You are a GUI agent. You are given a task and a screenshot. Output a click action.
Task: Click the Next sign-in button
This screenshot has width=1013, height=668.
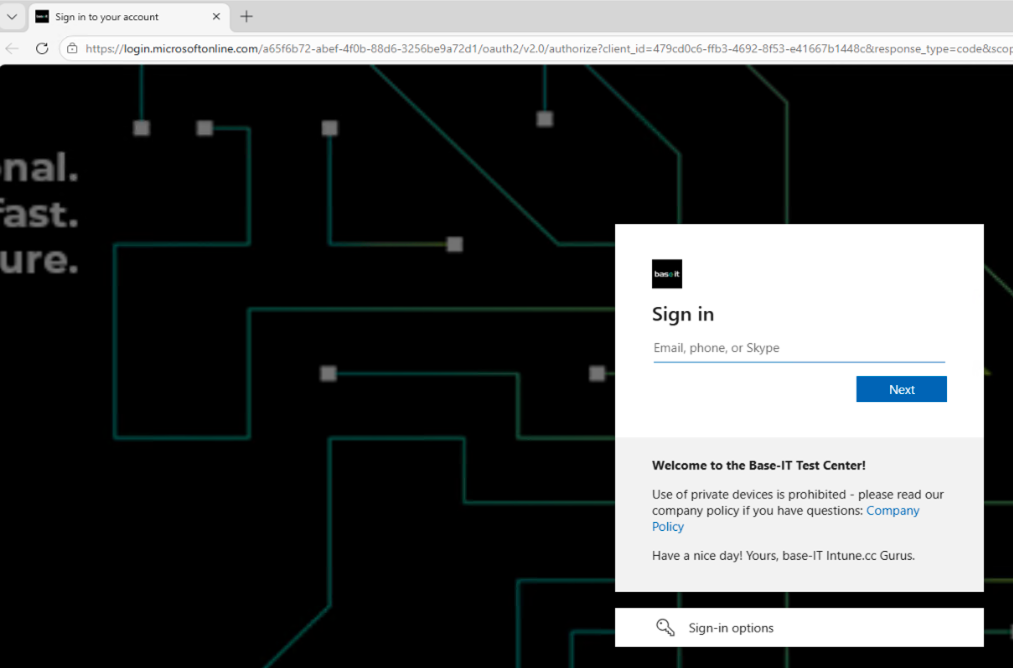tap(900, 389)
